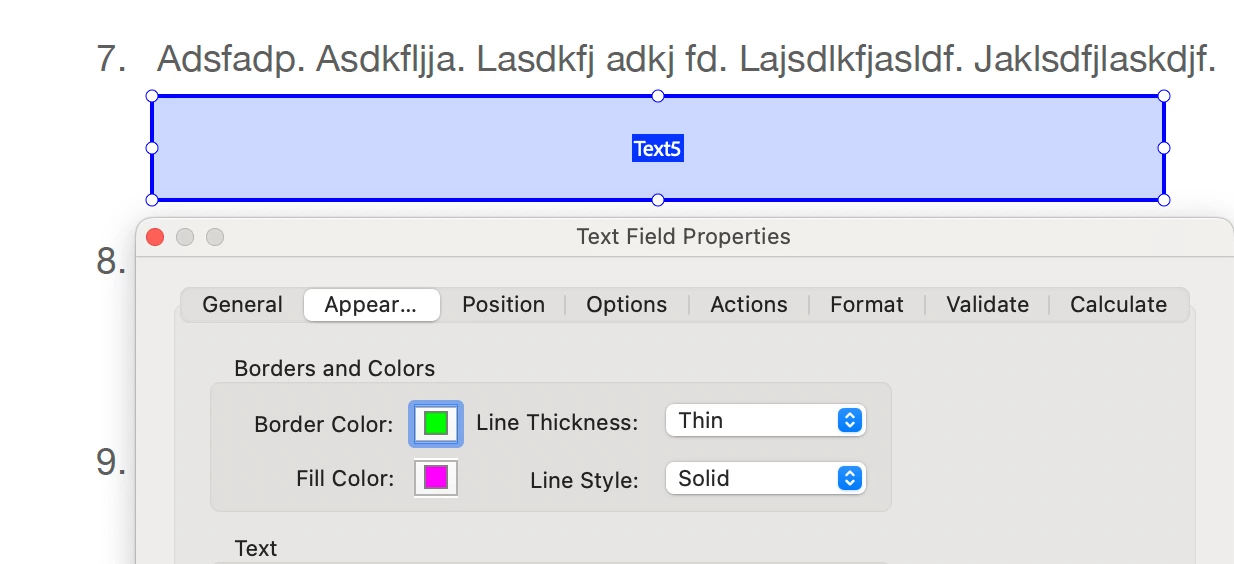Click the top-left resize handle of Text5
The image size is (1234, 564).
click(152, 96)
